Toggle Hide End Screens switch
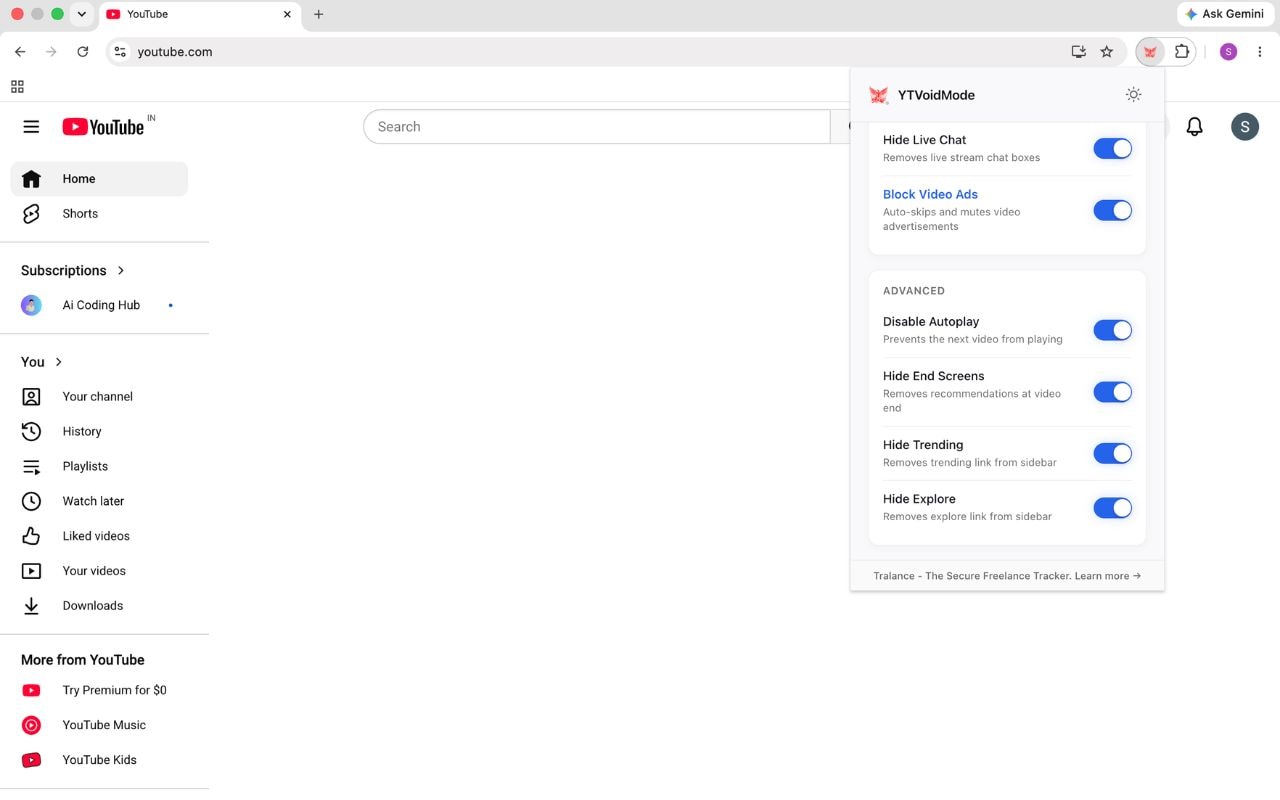Screen dimensions: 1280x800 1112,392
